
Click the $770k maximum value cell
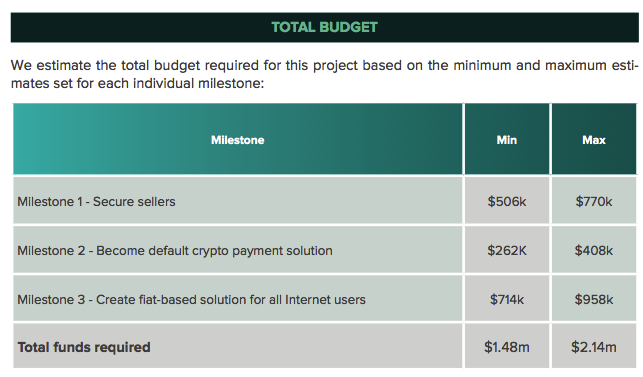tap(594, 201)
